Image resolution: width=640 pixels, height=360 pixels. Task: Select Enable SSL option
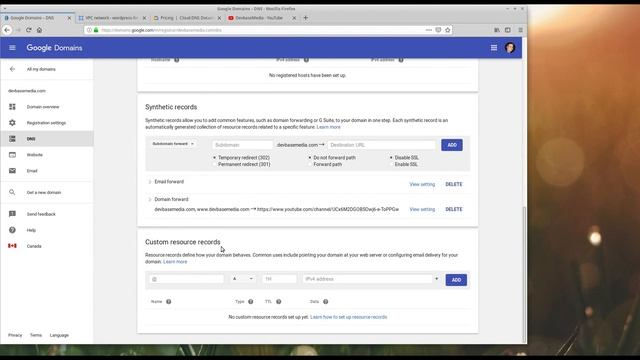point(391,164)
